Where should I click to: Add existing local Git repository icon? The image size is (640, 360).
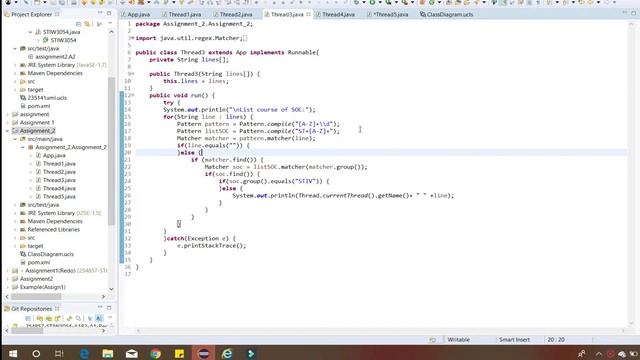coord(40,318)
